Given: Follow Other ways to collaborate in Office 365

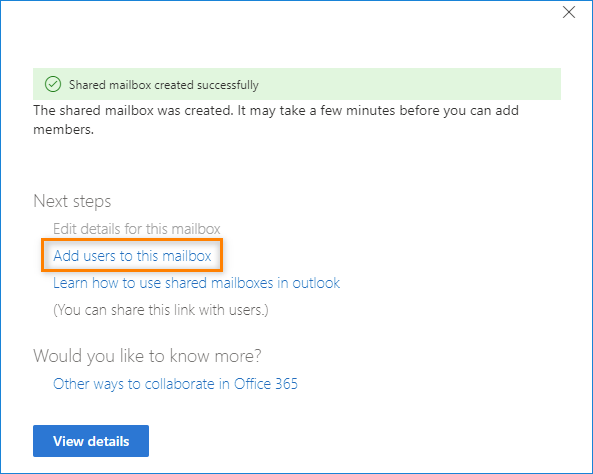Looking at the screenshot, I should coord(175,384).
